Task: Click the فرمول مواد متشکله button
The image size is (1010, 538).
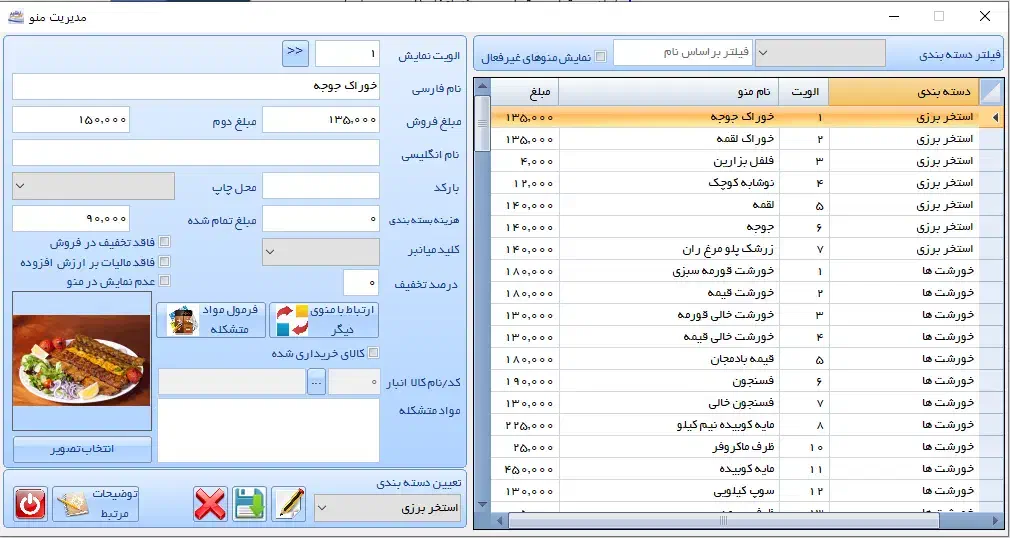Action: coord(211,320)
